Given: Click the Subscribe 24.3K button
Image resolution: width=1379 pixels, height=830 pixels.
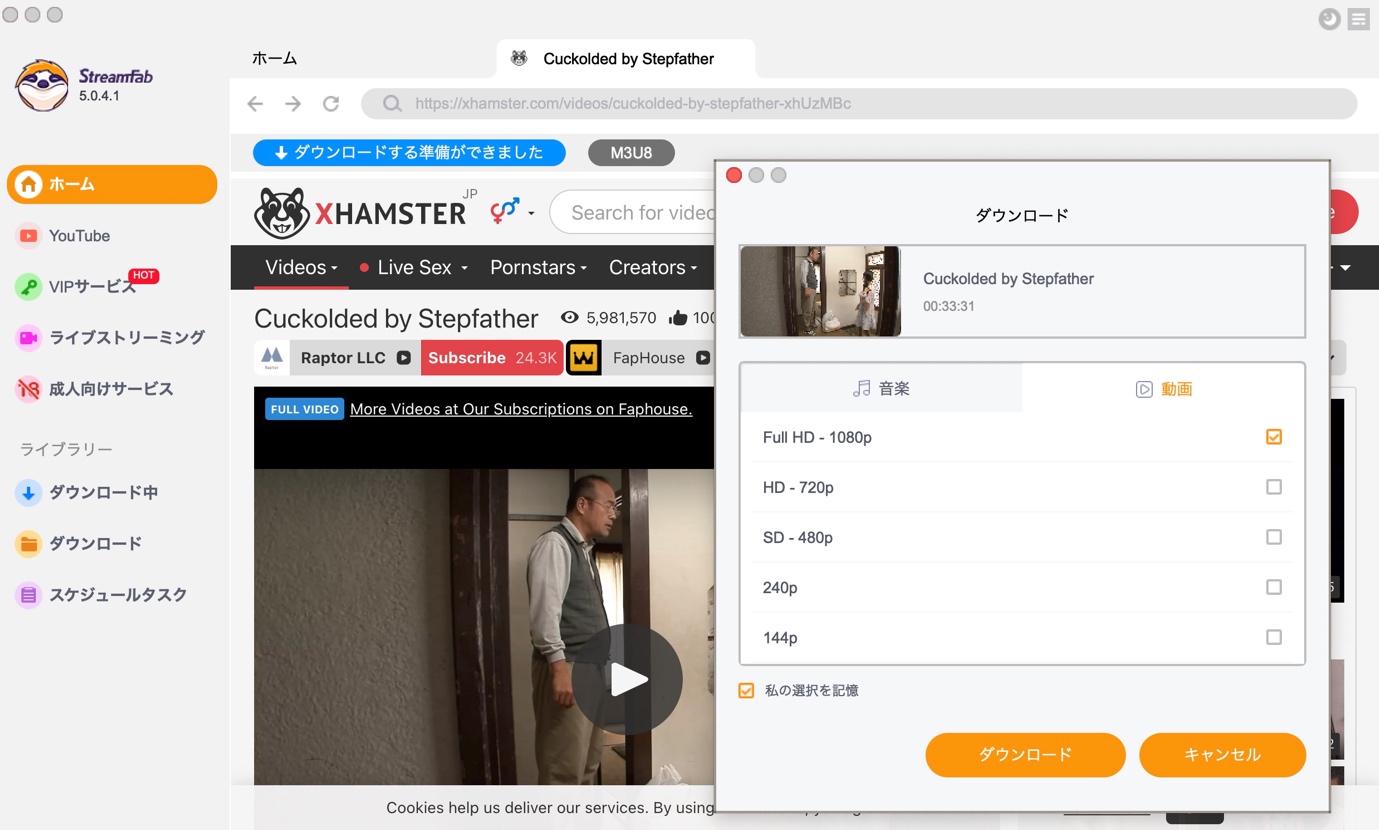Looking at the screenshot, I should click(x=492, y=358).
